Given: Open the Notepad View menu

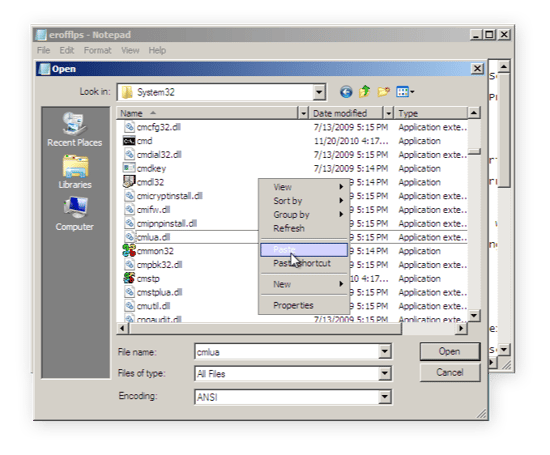Looking at the screenshot, I should point(130,50).
